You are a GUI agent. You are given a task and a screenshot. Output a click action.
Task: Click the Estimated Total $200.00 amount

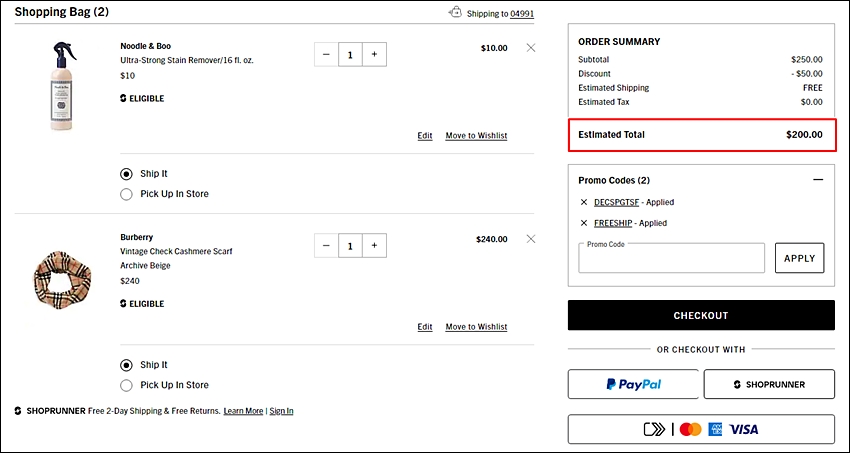(x=804, y=134)
